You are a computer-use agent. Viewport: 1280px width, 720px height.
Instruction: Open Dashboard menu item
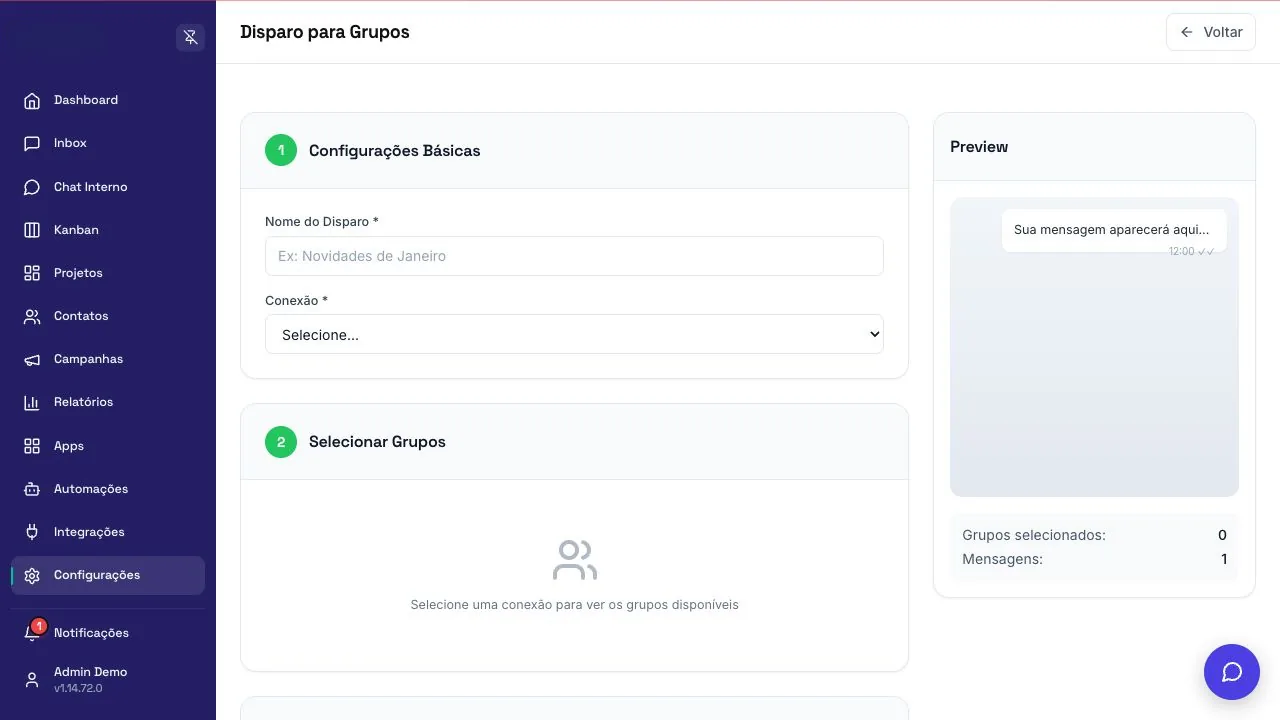[108, 100]
